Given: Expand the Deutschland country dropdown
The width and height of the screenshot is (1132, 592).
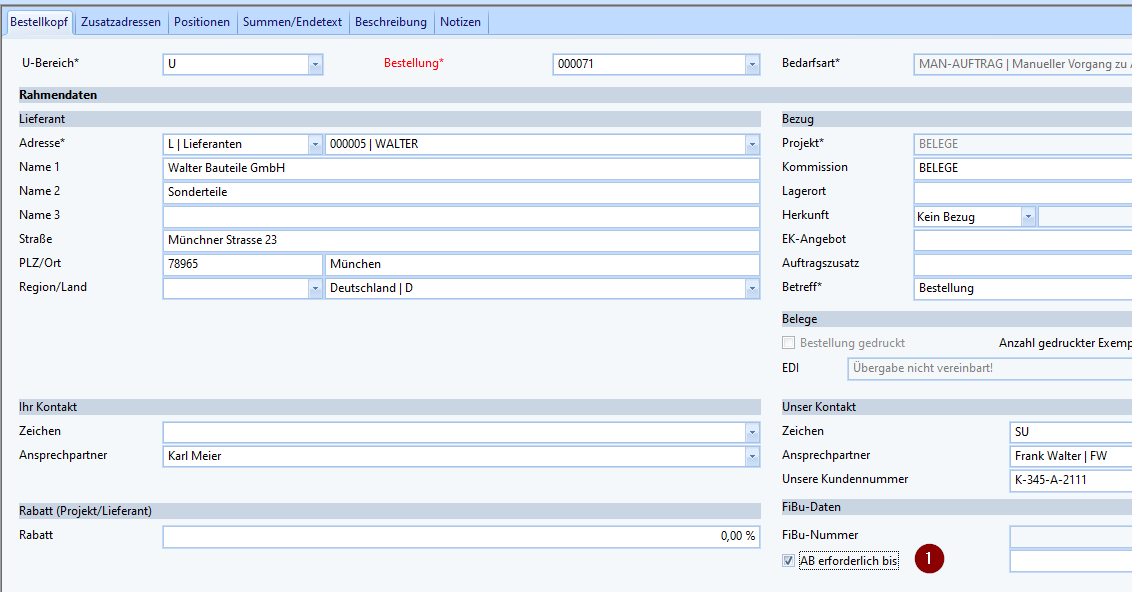Looking at the screenshot, I should point(752,288).
